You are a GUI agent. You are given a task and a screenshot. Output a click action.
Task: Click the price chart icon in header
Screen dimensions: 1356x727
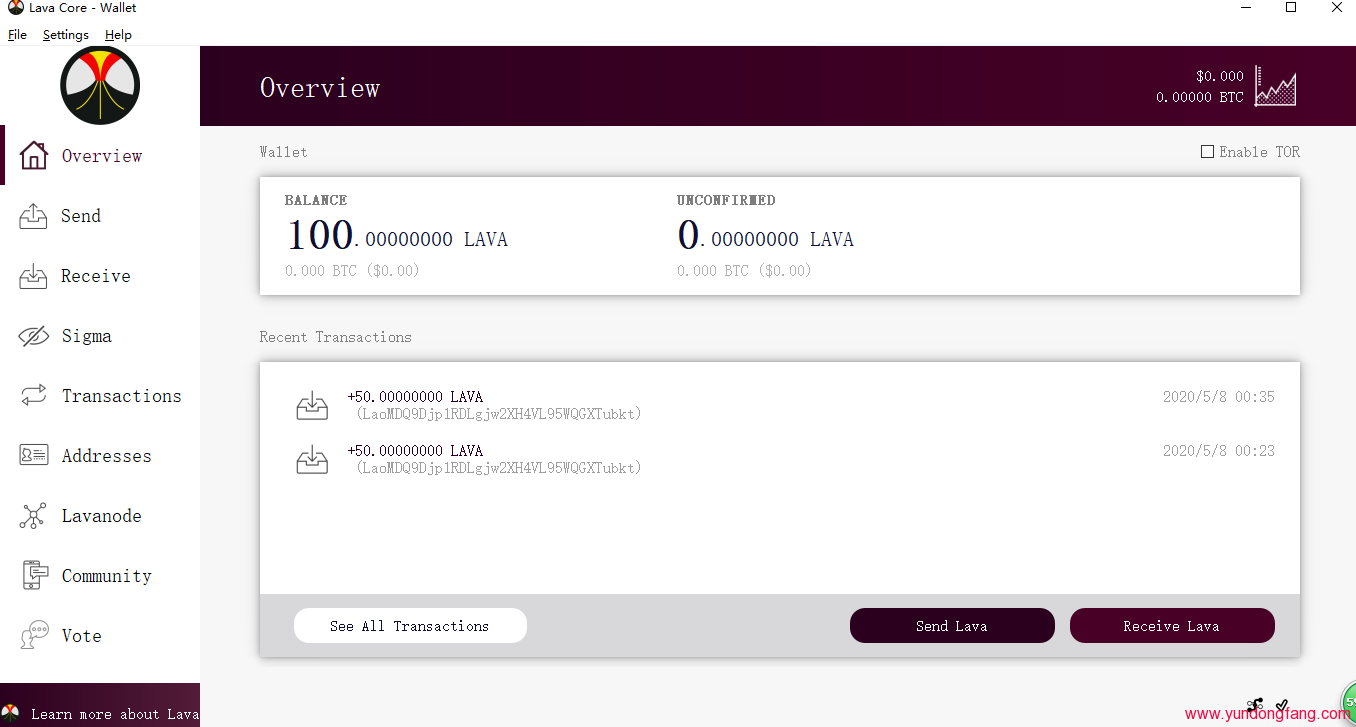[1275, 87]
